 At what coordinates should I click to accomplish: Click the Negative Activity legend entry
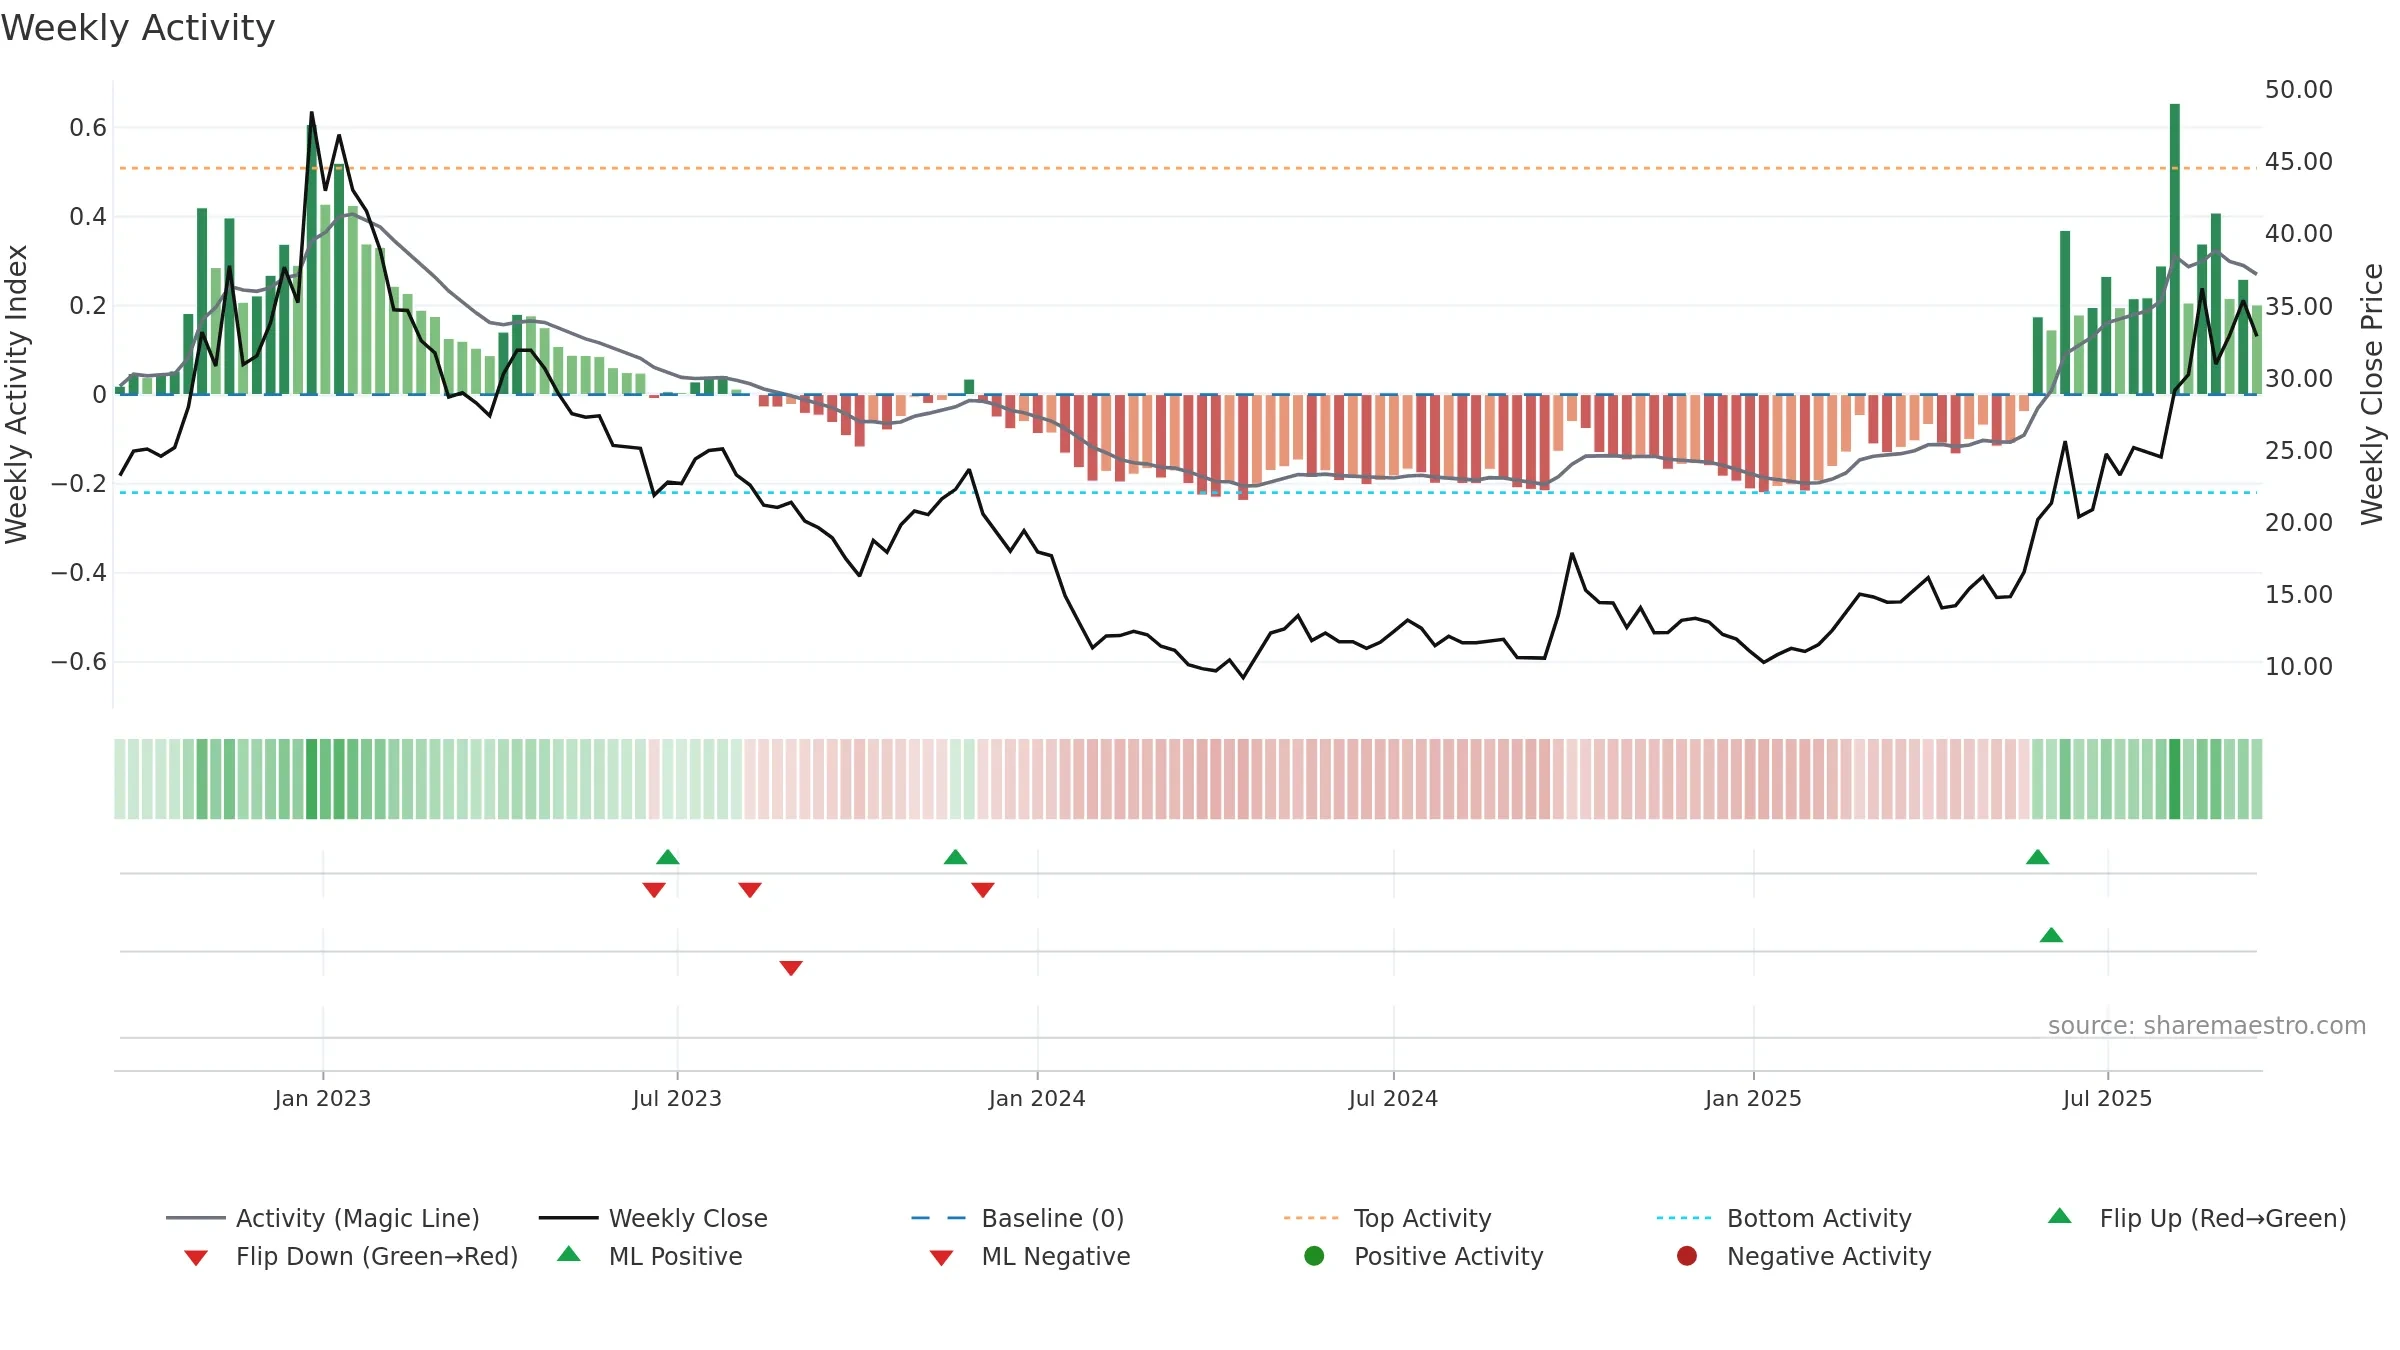(x=1804, y=1256)
